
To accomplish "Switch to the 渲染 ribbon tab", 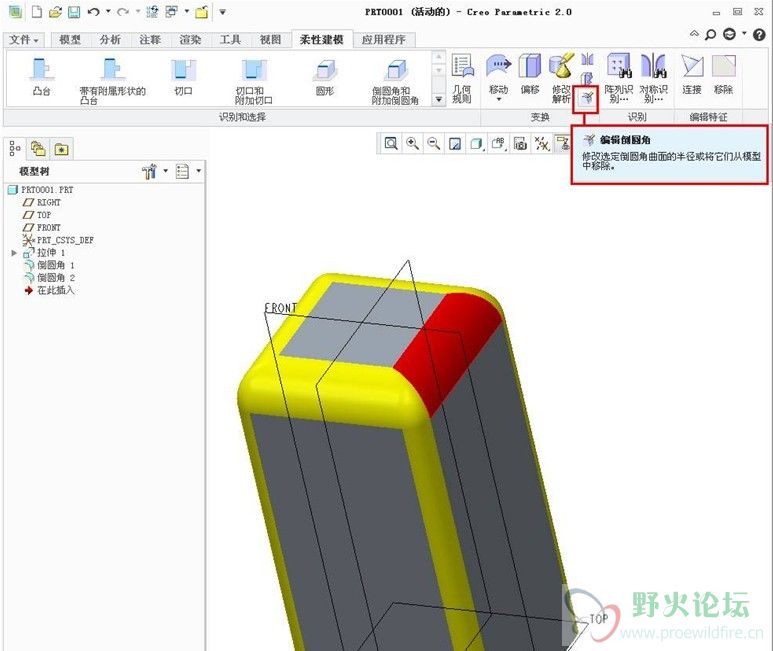I will pos(190,39).
